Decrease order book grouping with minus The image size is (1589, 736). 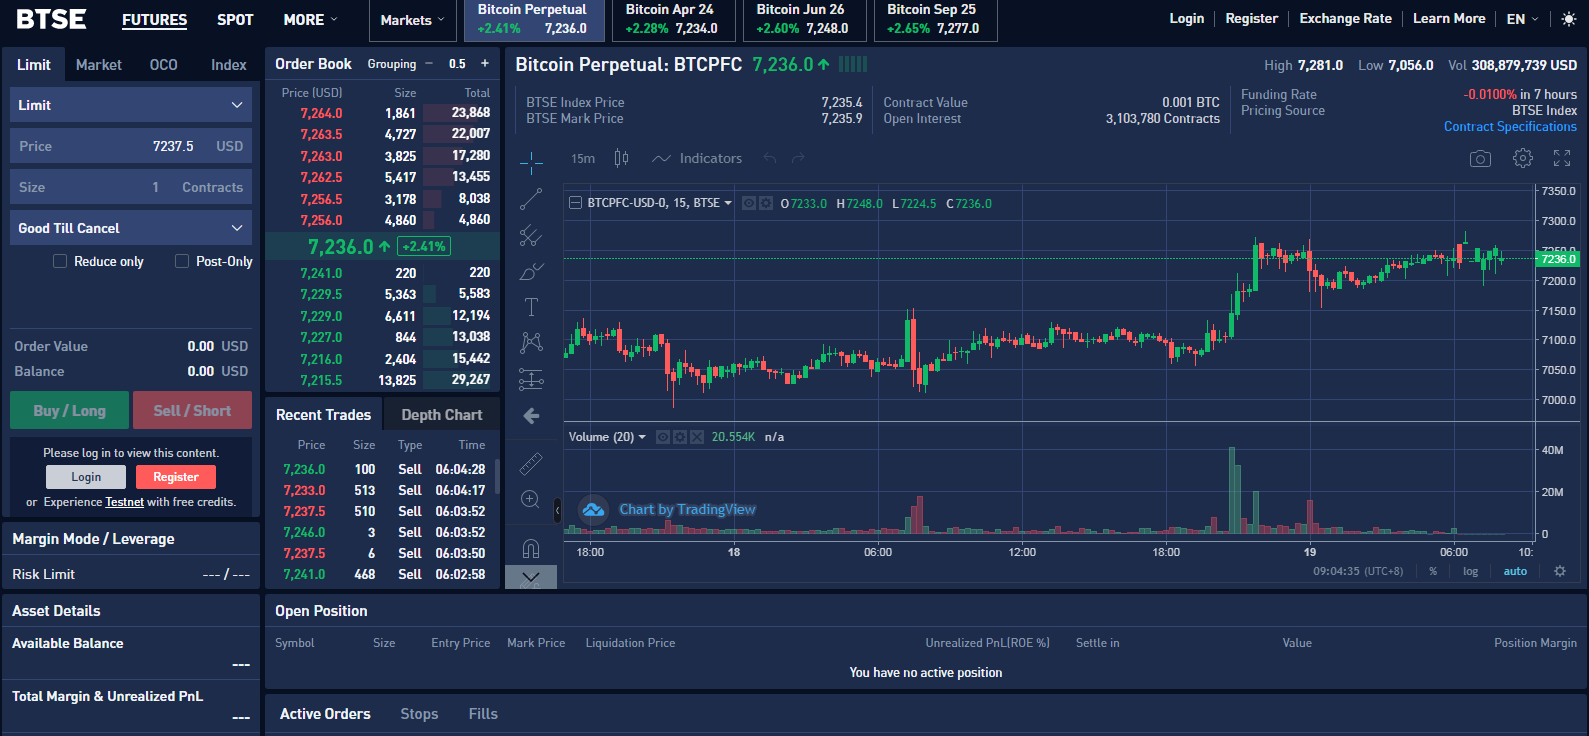[x=429, y=63]
